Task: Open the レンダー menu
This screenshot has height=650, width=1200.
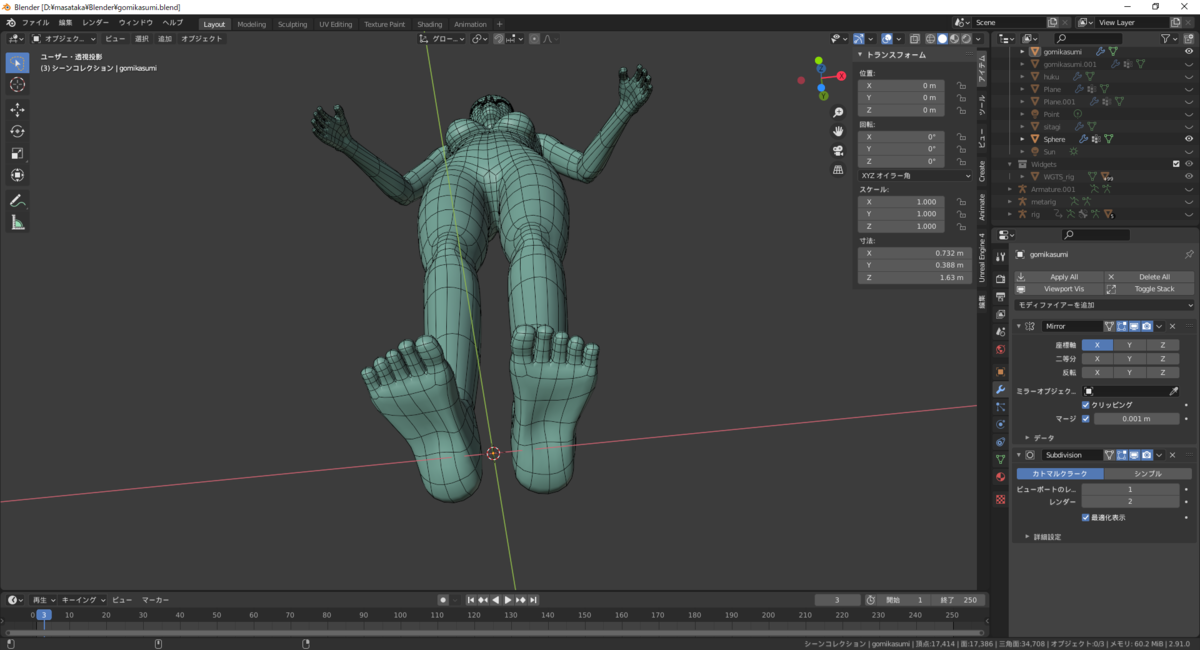Action: coord(96,22)
